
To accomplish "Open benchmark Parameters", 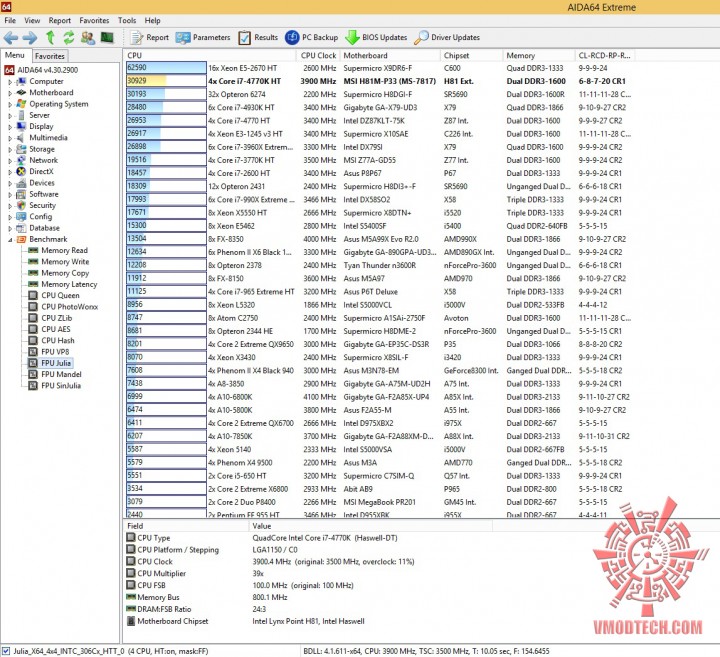I will pos(202,38).
